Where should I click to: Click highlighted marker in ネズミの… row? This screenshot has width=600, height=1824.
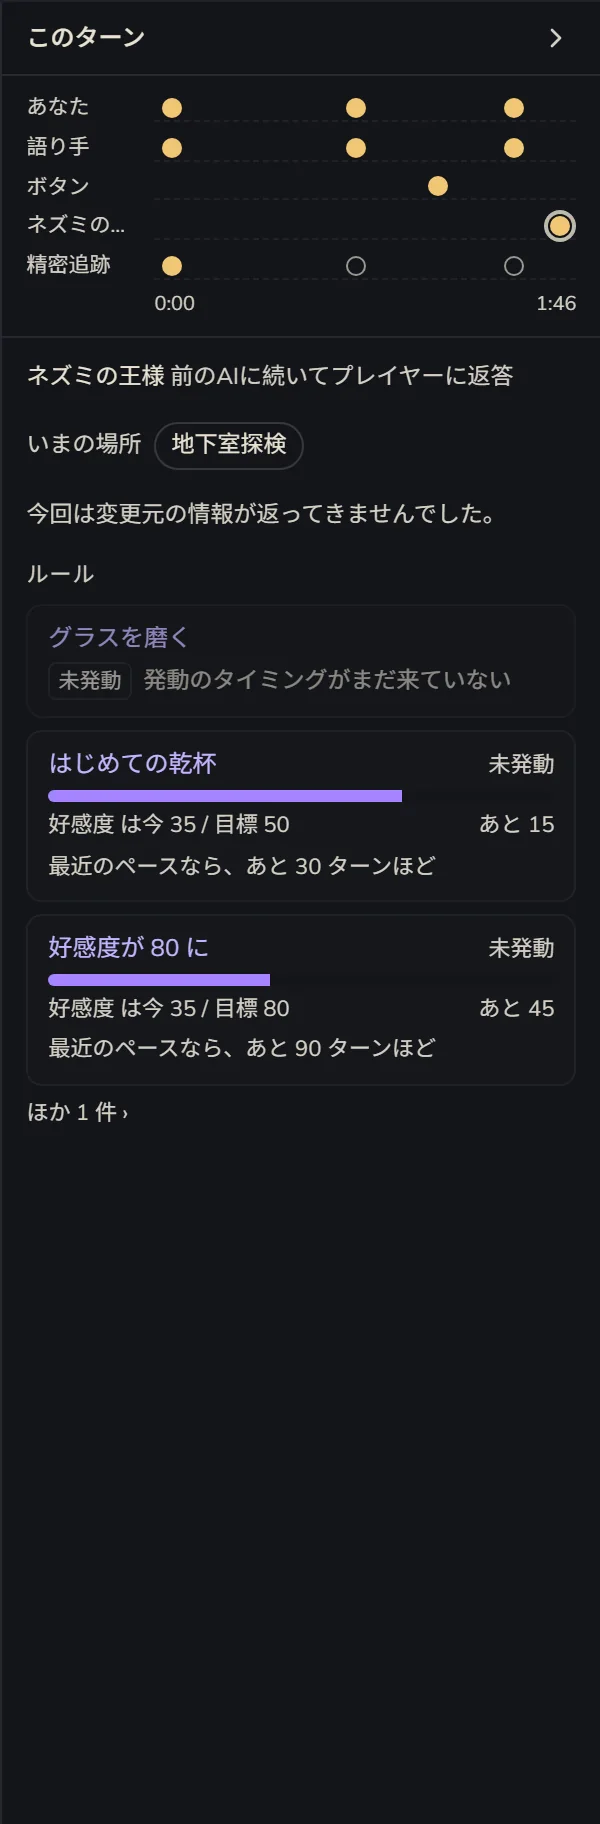560,226
